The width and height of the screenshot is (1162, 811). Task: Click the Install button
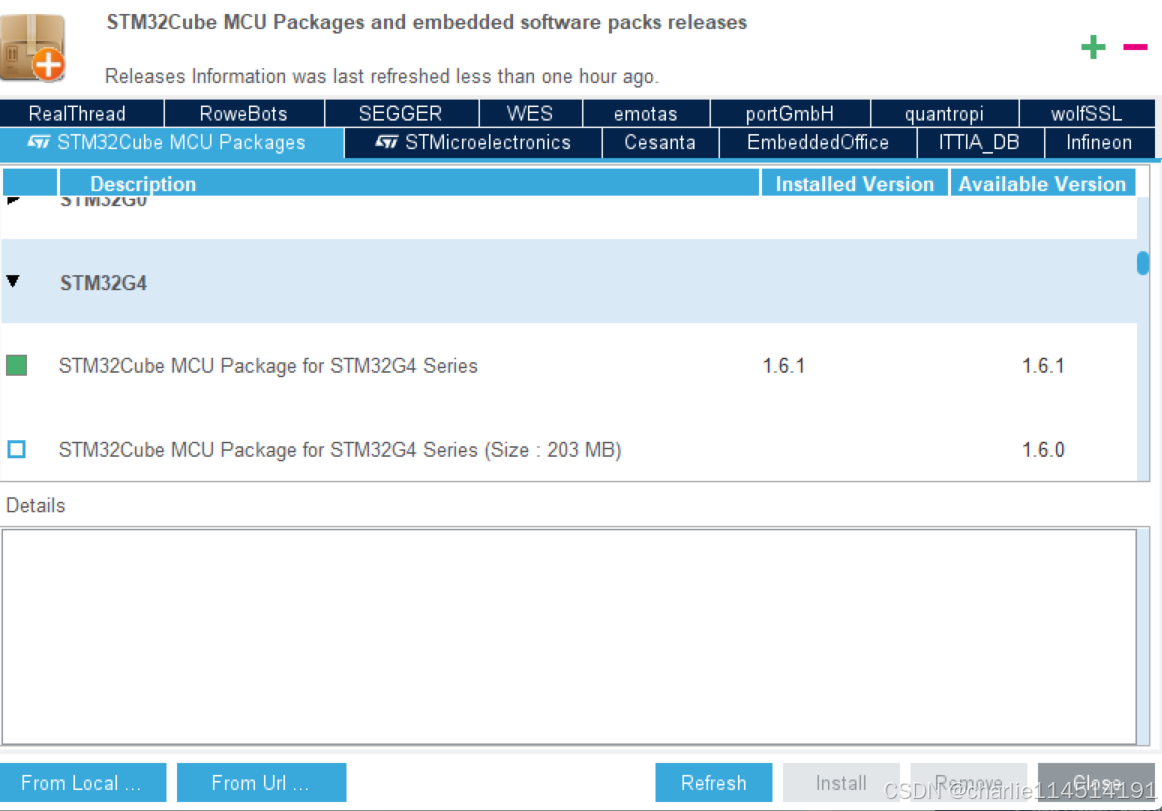coord(841,783)
